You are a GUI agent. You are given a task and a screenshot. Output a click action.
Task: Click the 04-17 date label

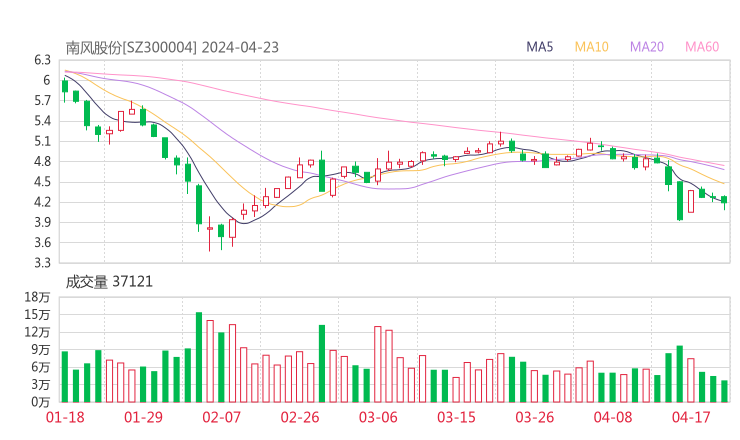click(x=691, y=417)
